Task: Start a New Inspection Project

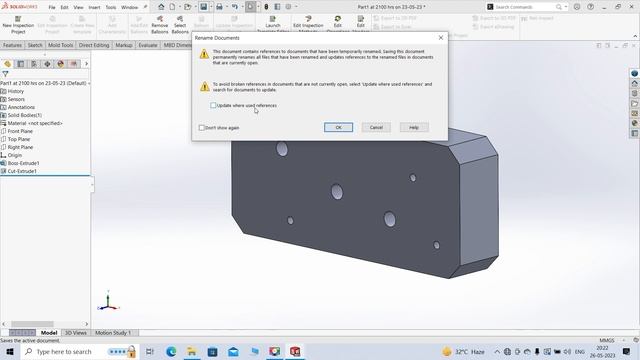Action: (x=18, y=25)
